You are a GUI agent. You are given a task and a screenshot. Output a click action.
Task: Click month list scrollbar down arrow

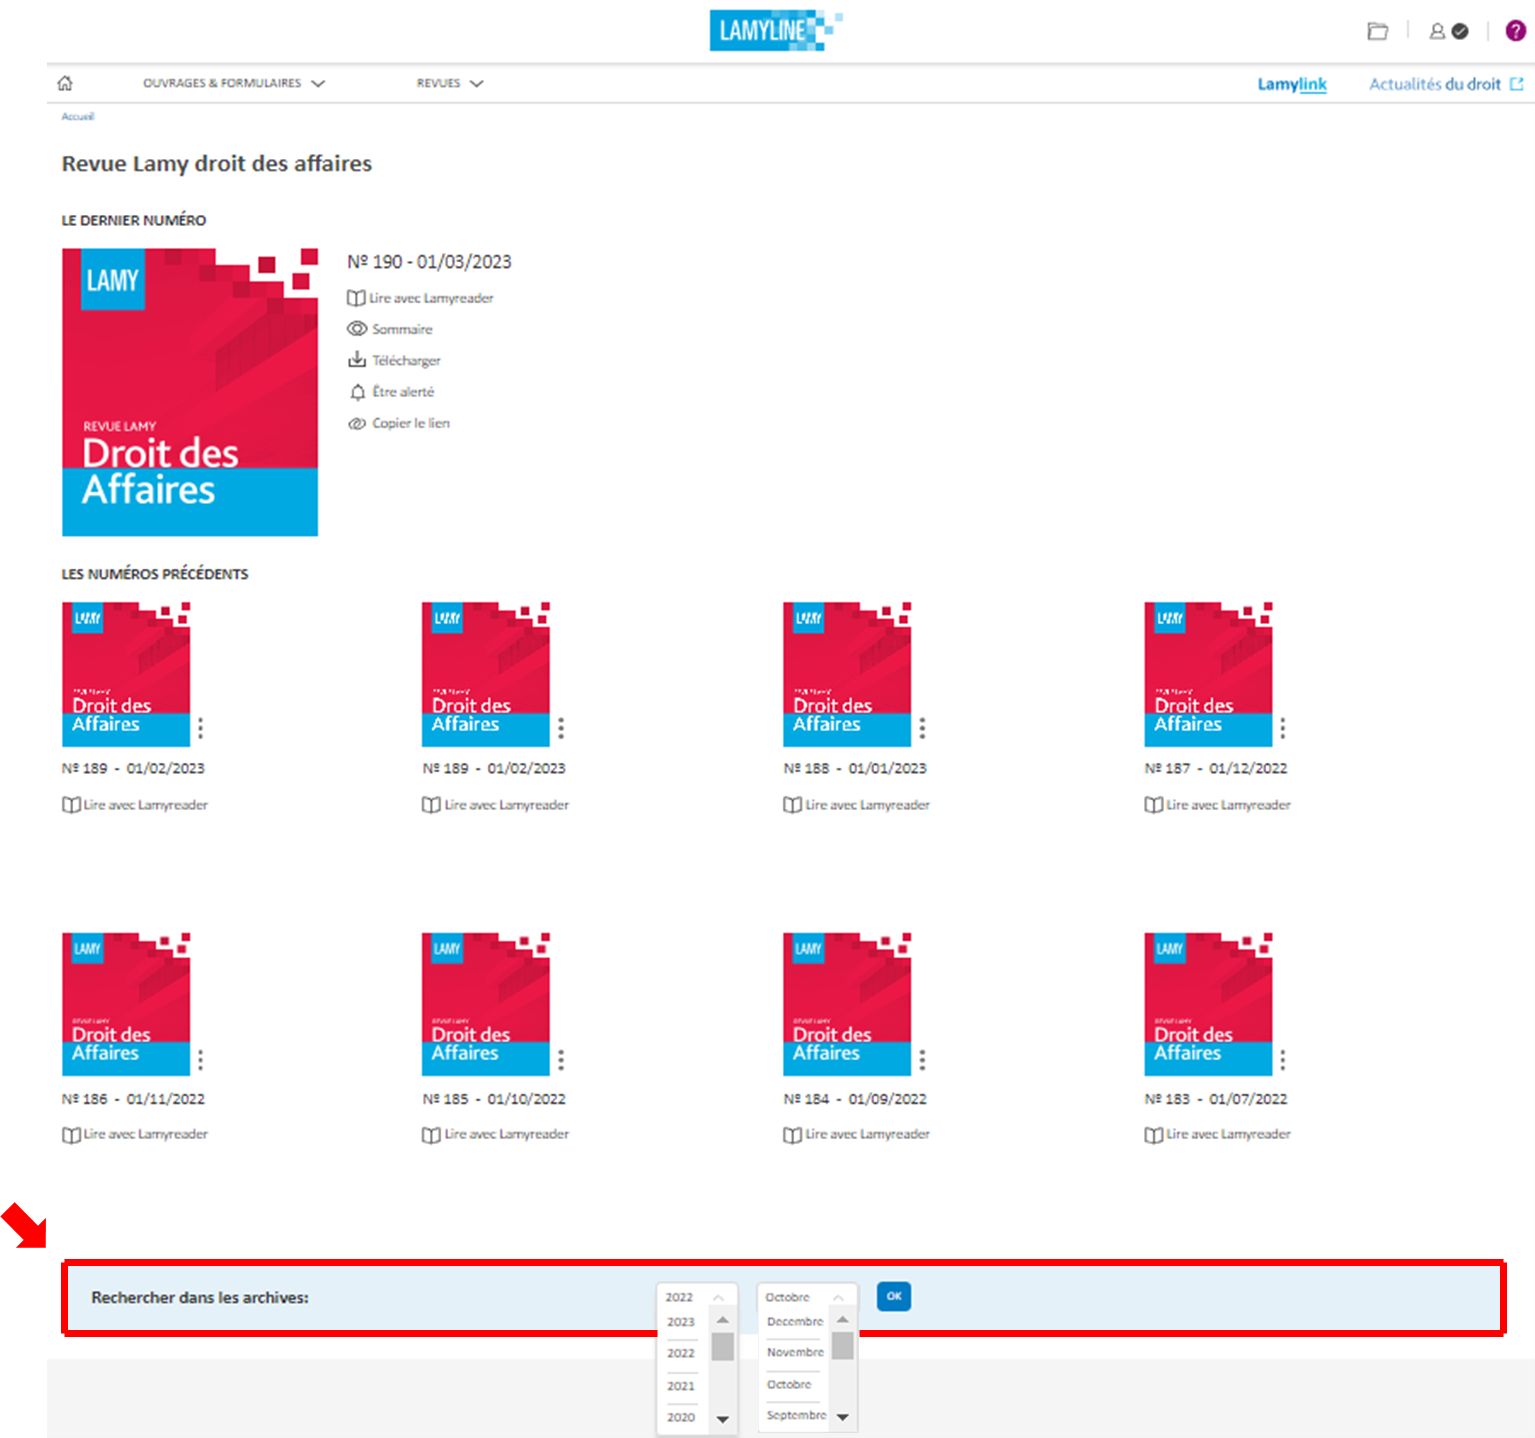point(843,1417)
